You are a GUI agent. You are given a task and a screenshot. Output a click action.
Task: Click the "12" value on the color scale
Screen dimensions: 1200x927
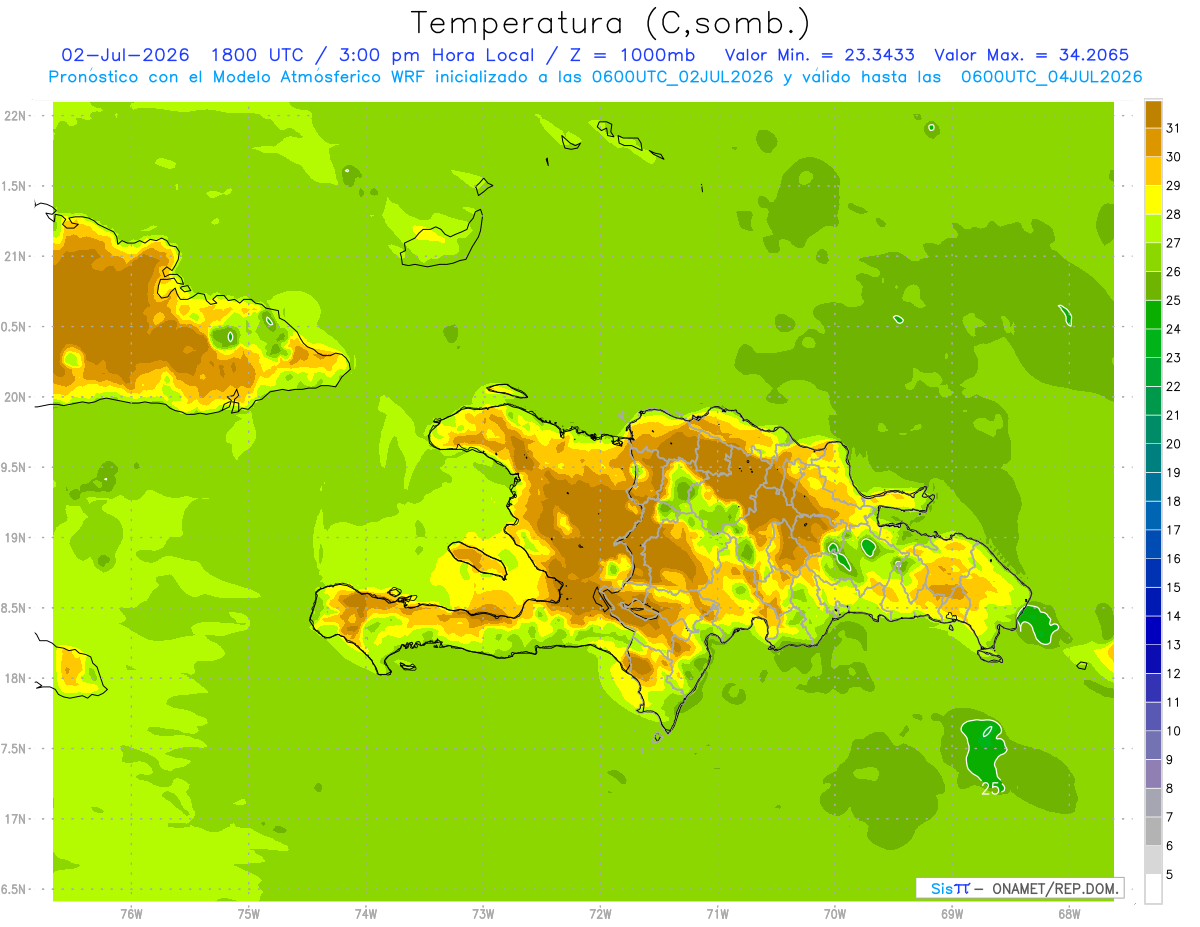pyautogui.click(x=1173, y=674)
